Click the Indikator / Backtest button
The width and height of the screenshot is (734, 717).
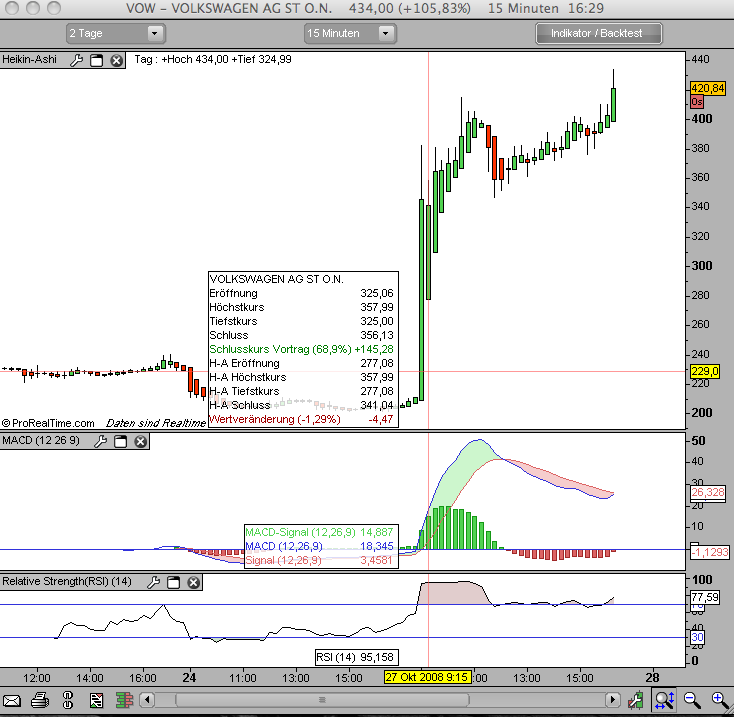[599, 33]
